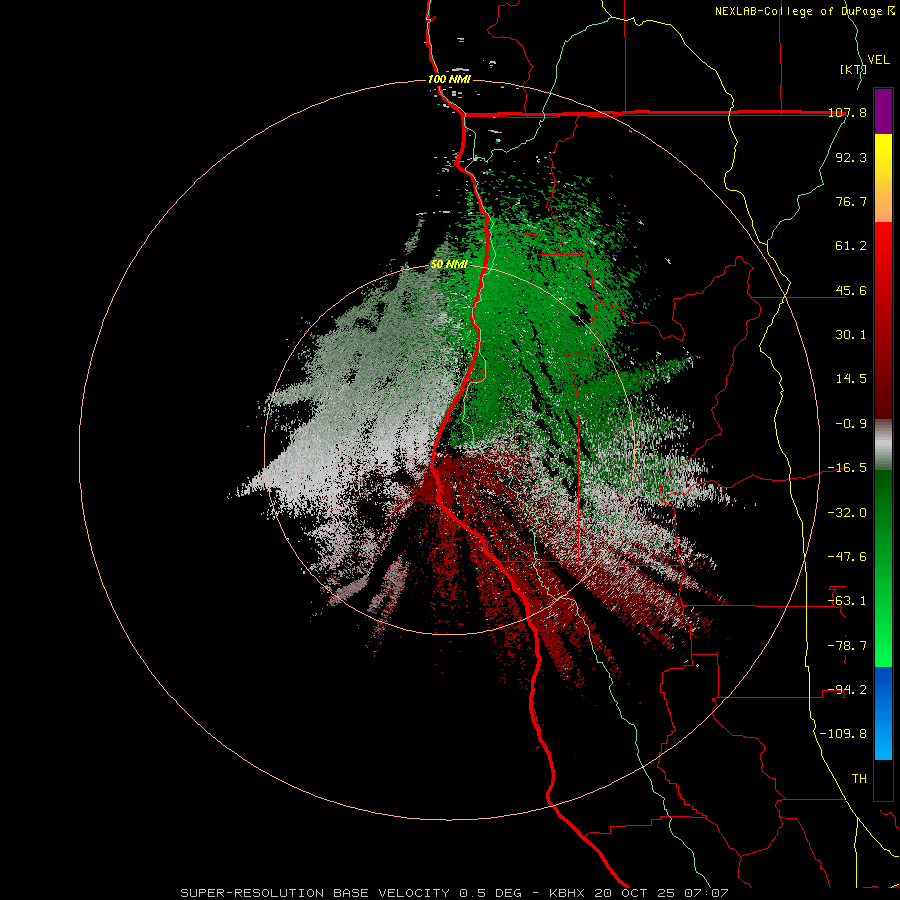Click the [KT] units label
This screenshot has width=900, height=900.
[x=853, y=69]
